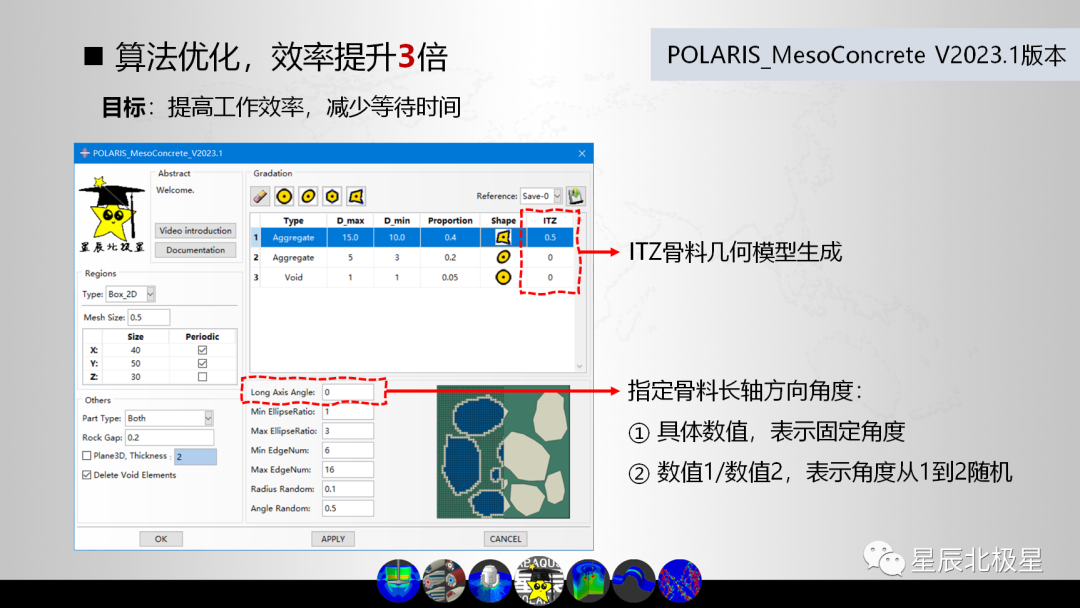Check the Plane3D Thickness option
Screen dimensions: 1080x608
(x=86, y=455)
